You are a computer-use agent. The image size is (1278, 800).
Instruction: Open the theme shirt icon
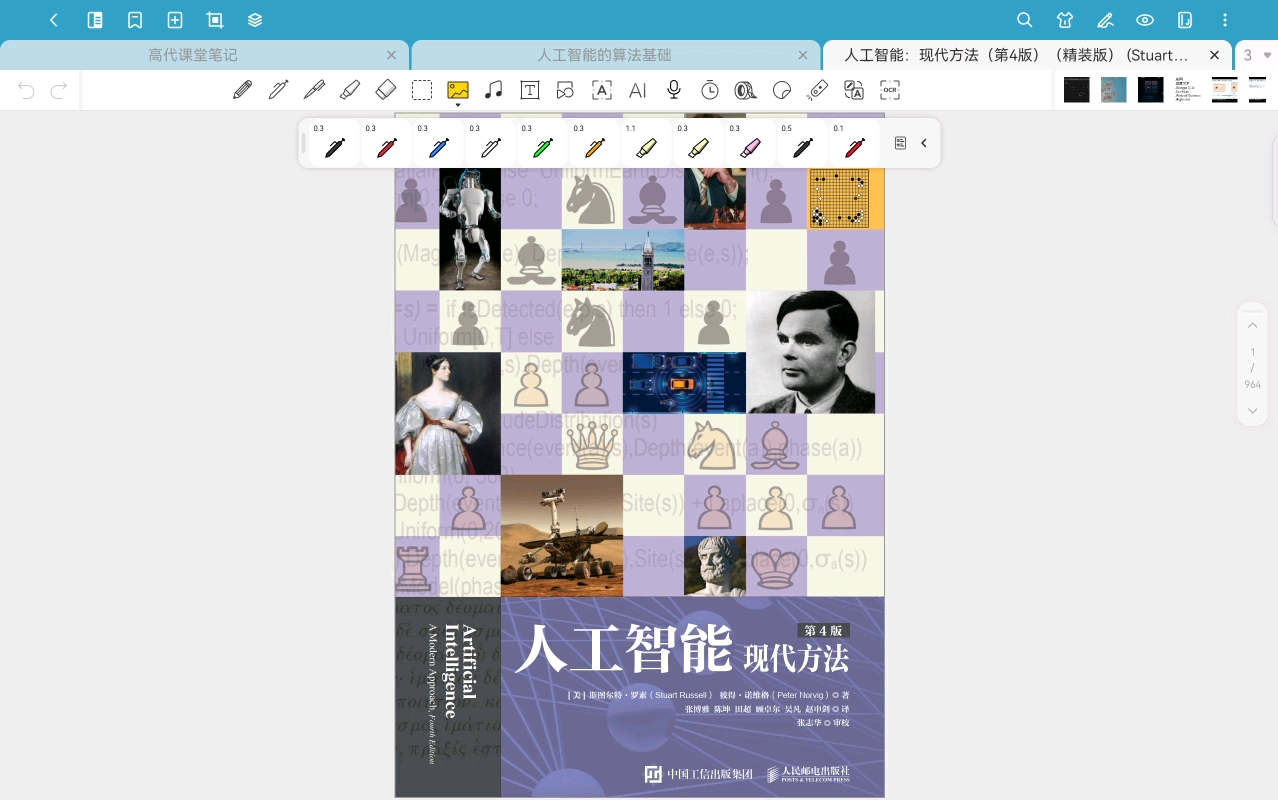(x=1065, y=20)
